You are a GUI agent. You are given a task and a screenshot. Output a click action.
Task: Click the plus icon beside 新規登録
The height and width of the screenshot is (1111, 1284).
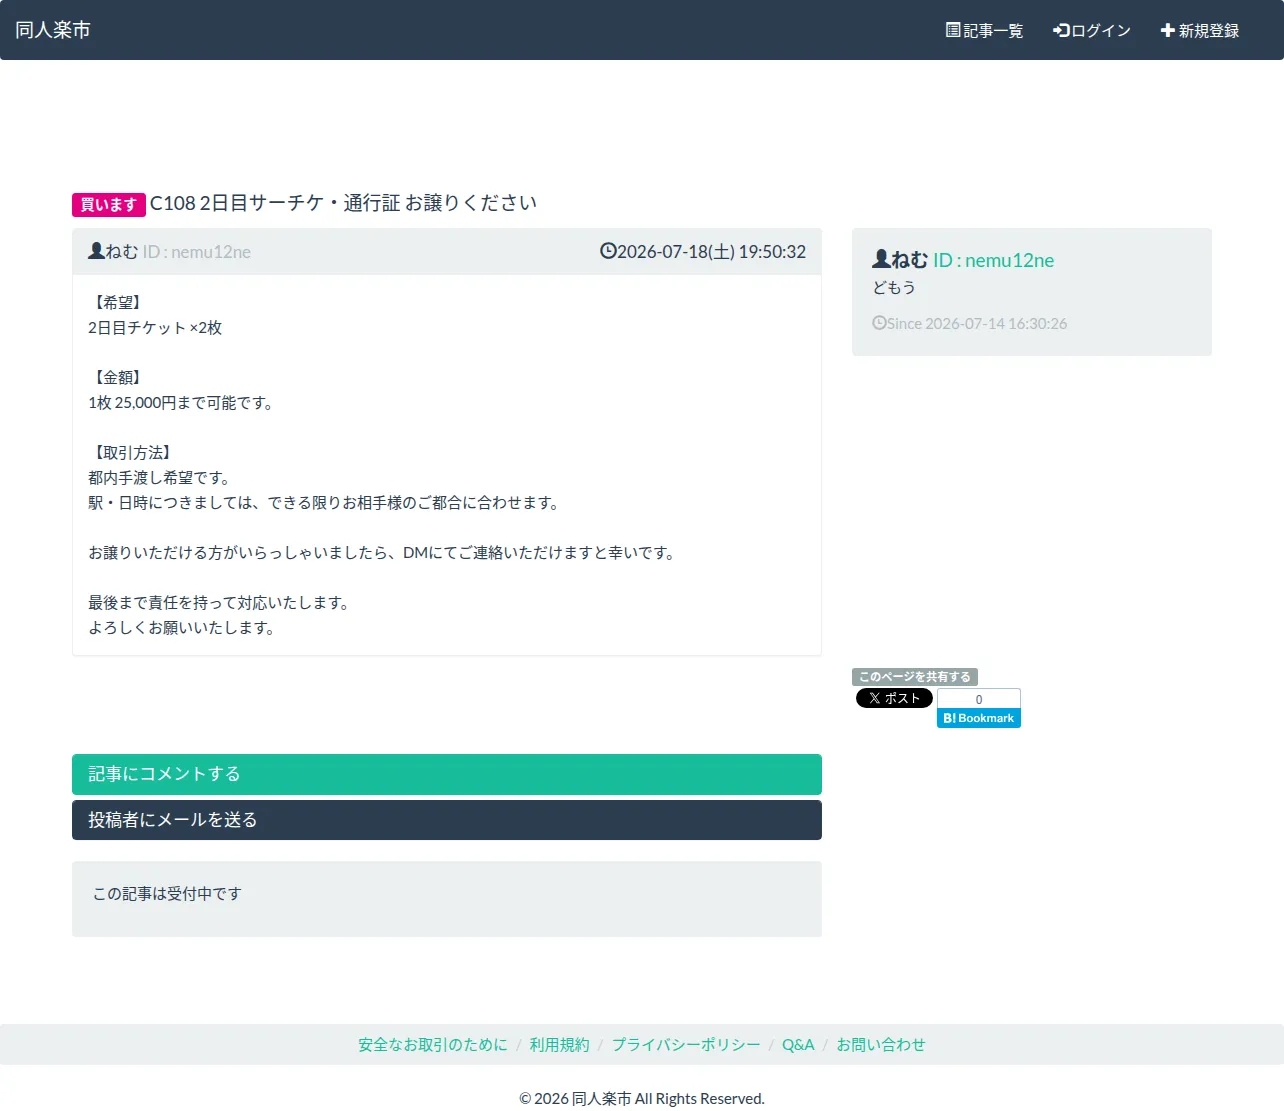1167,30
